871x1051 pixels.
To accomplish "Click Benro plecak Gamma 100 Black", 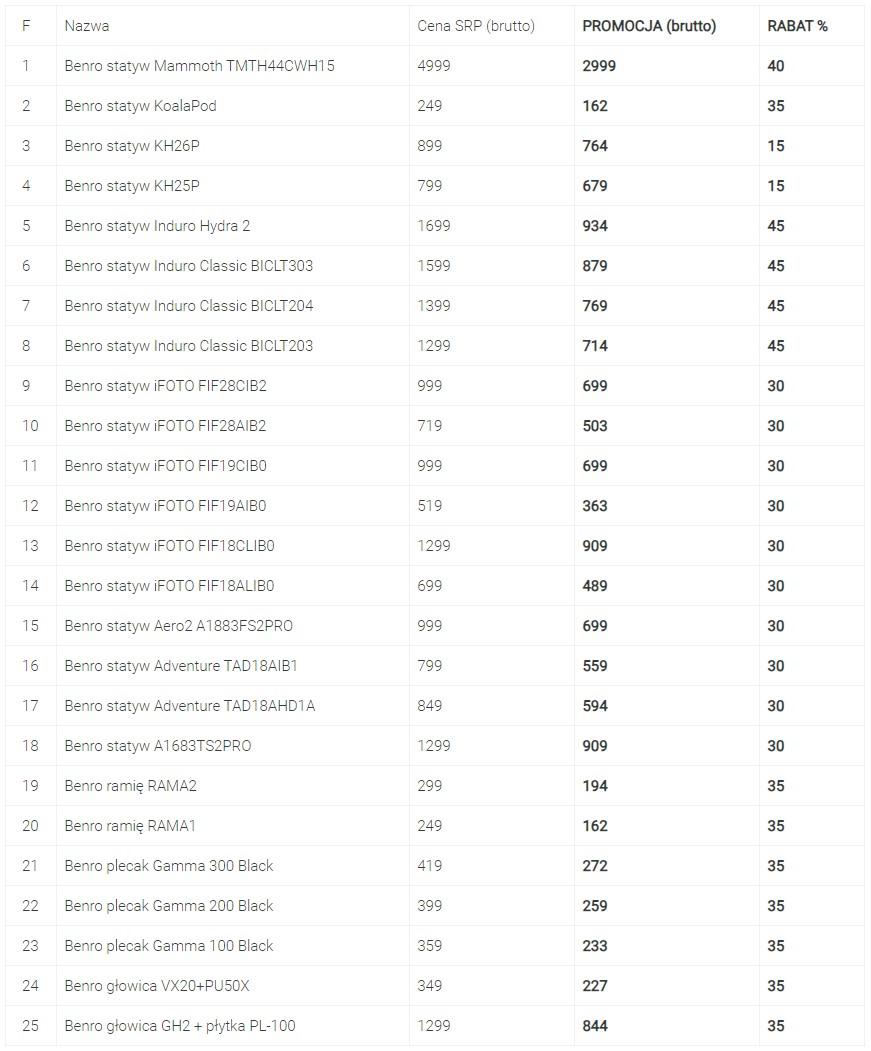I will (x=168, y=946).
